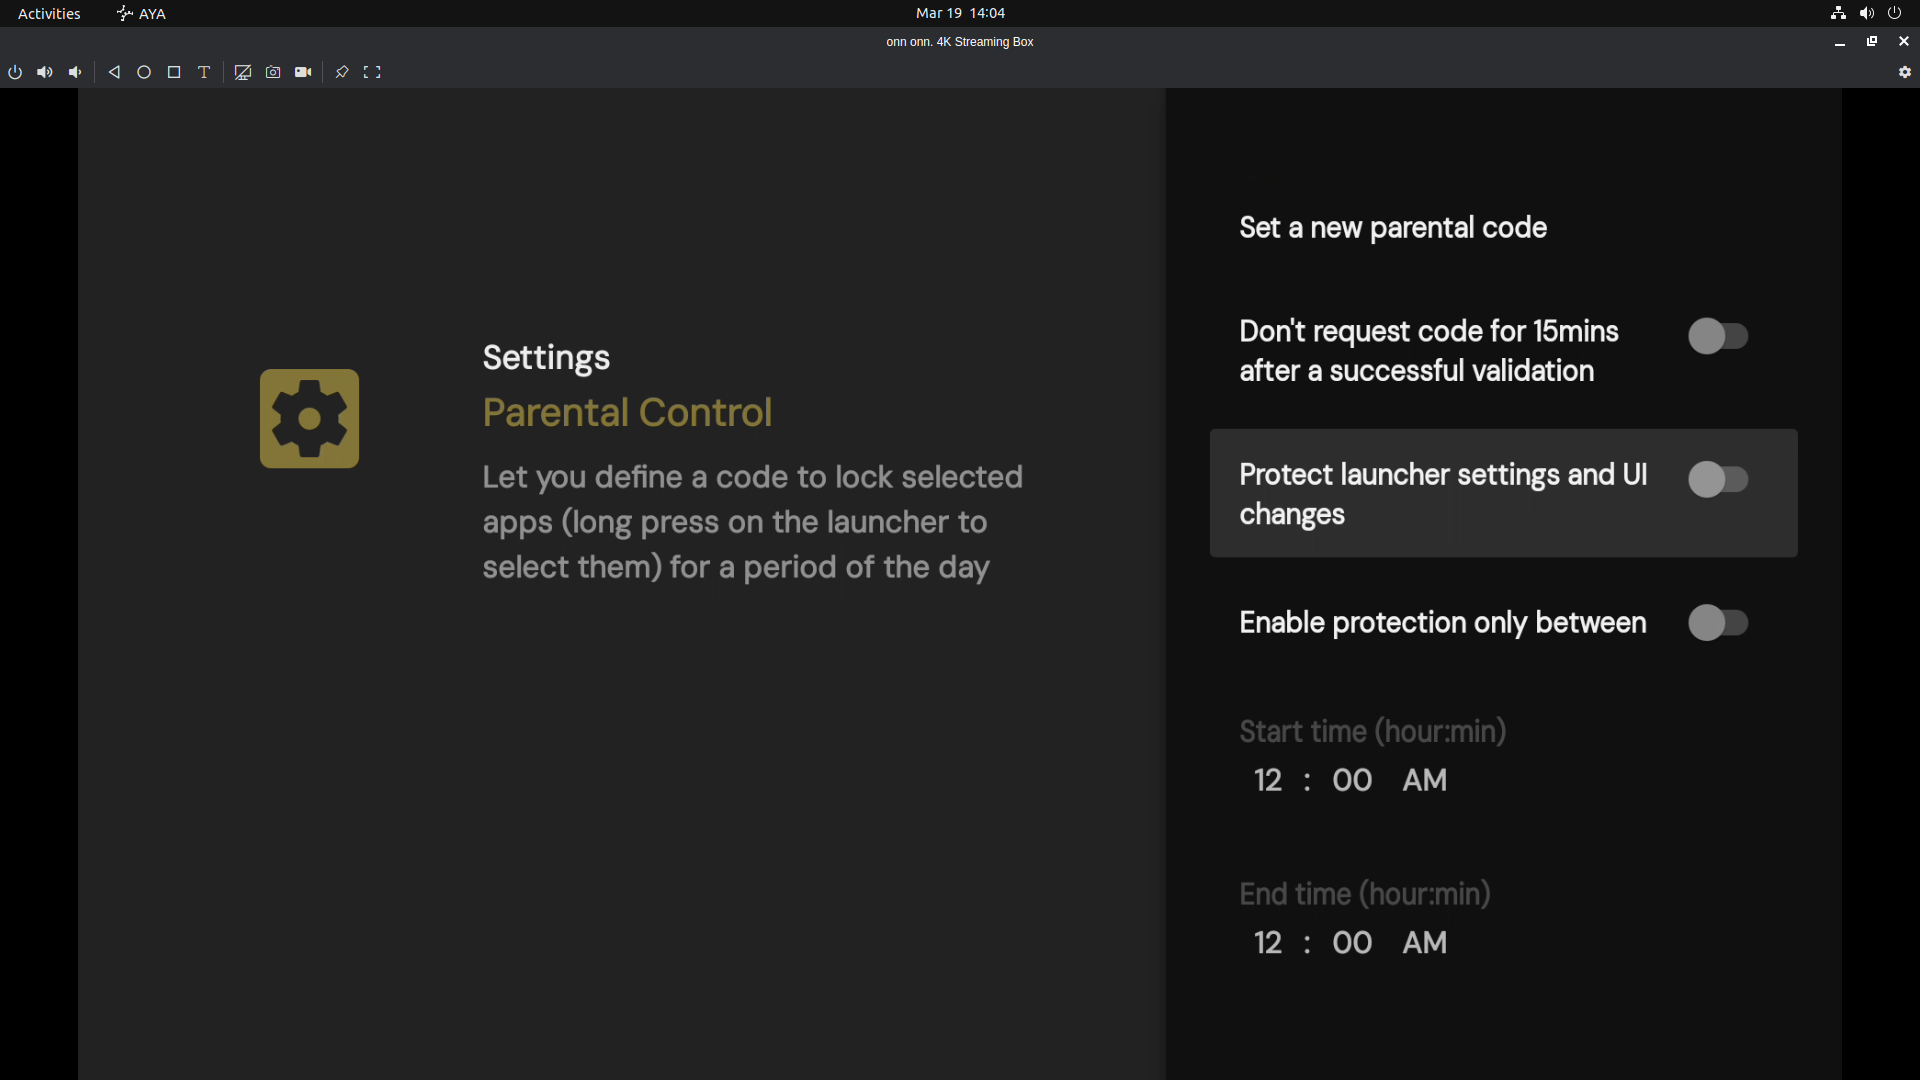Tap the recent apps square icon
The image size is (1920, 1080).
(x=174, y=72)
